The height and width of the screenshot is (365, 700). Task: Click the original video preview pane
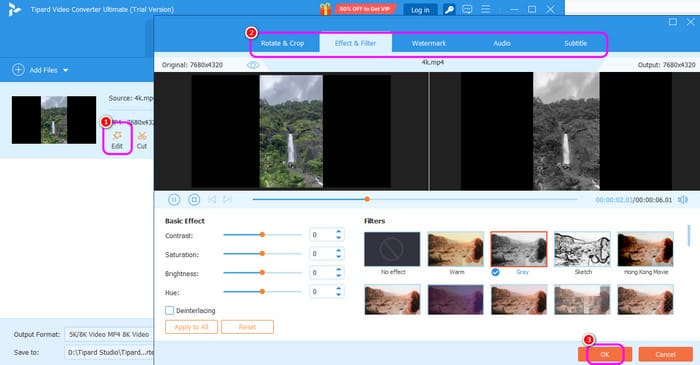pyautogui.click(x=291, y=131)
